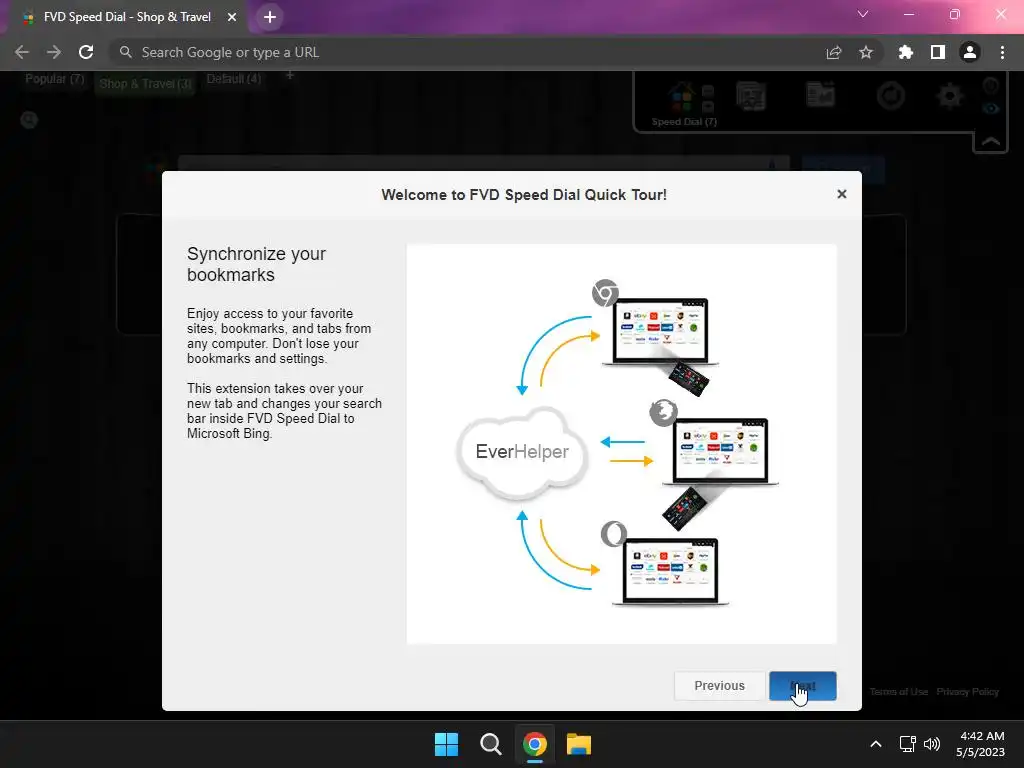The image size is (1024, 768).
Task: Click the browser back arrow
Action: pyautogui.click(x=22, y=52)
